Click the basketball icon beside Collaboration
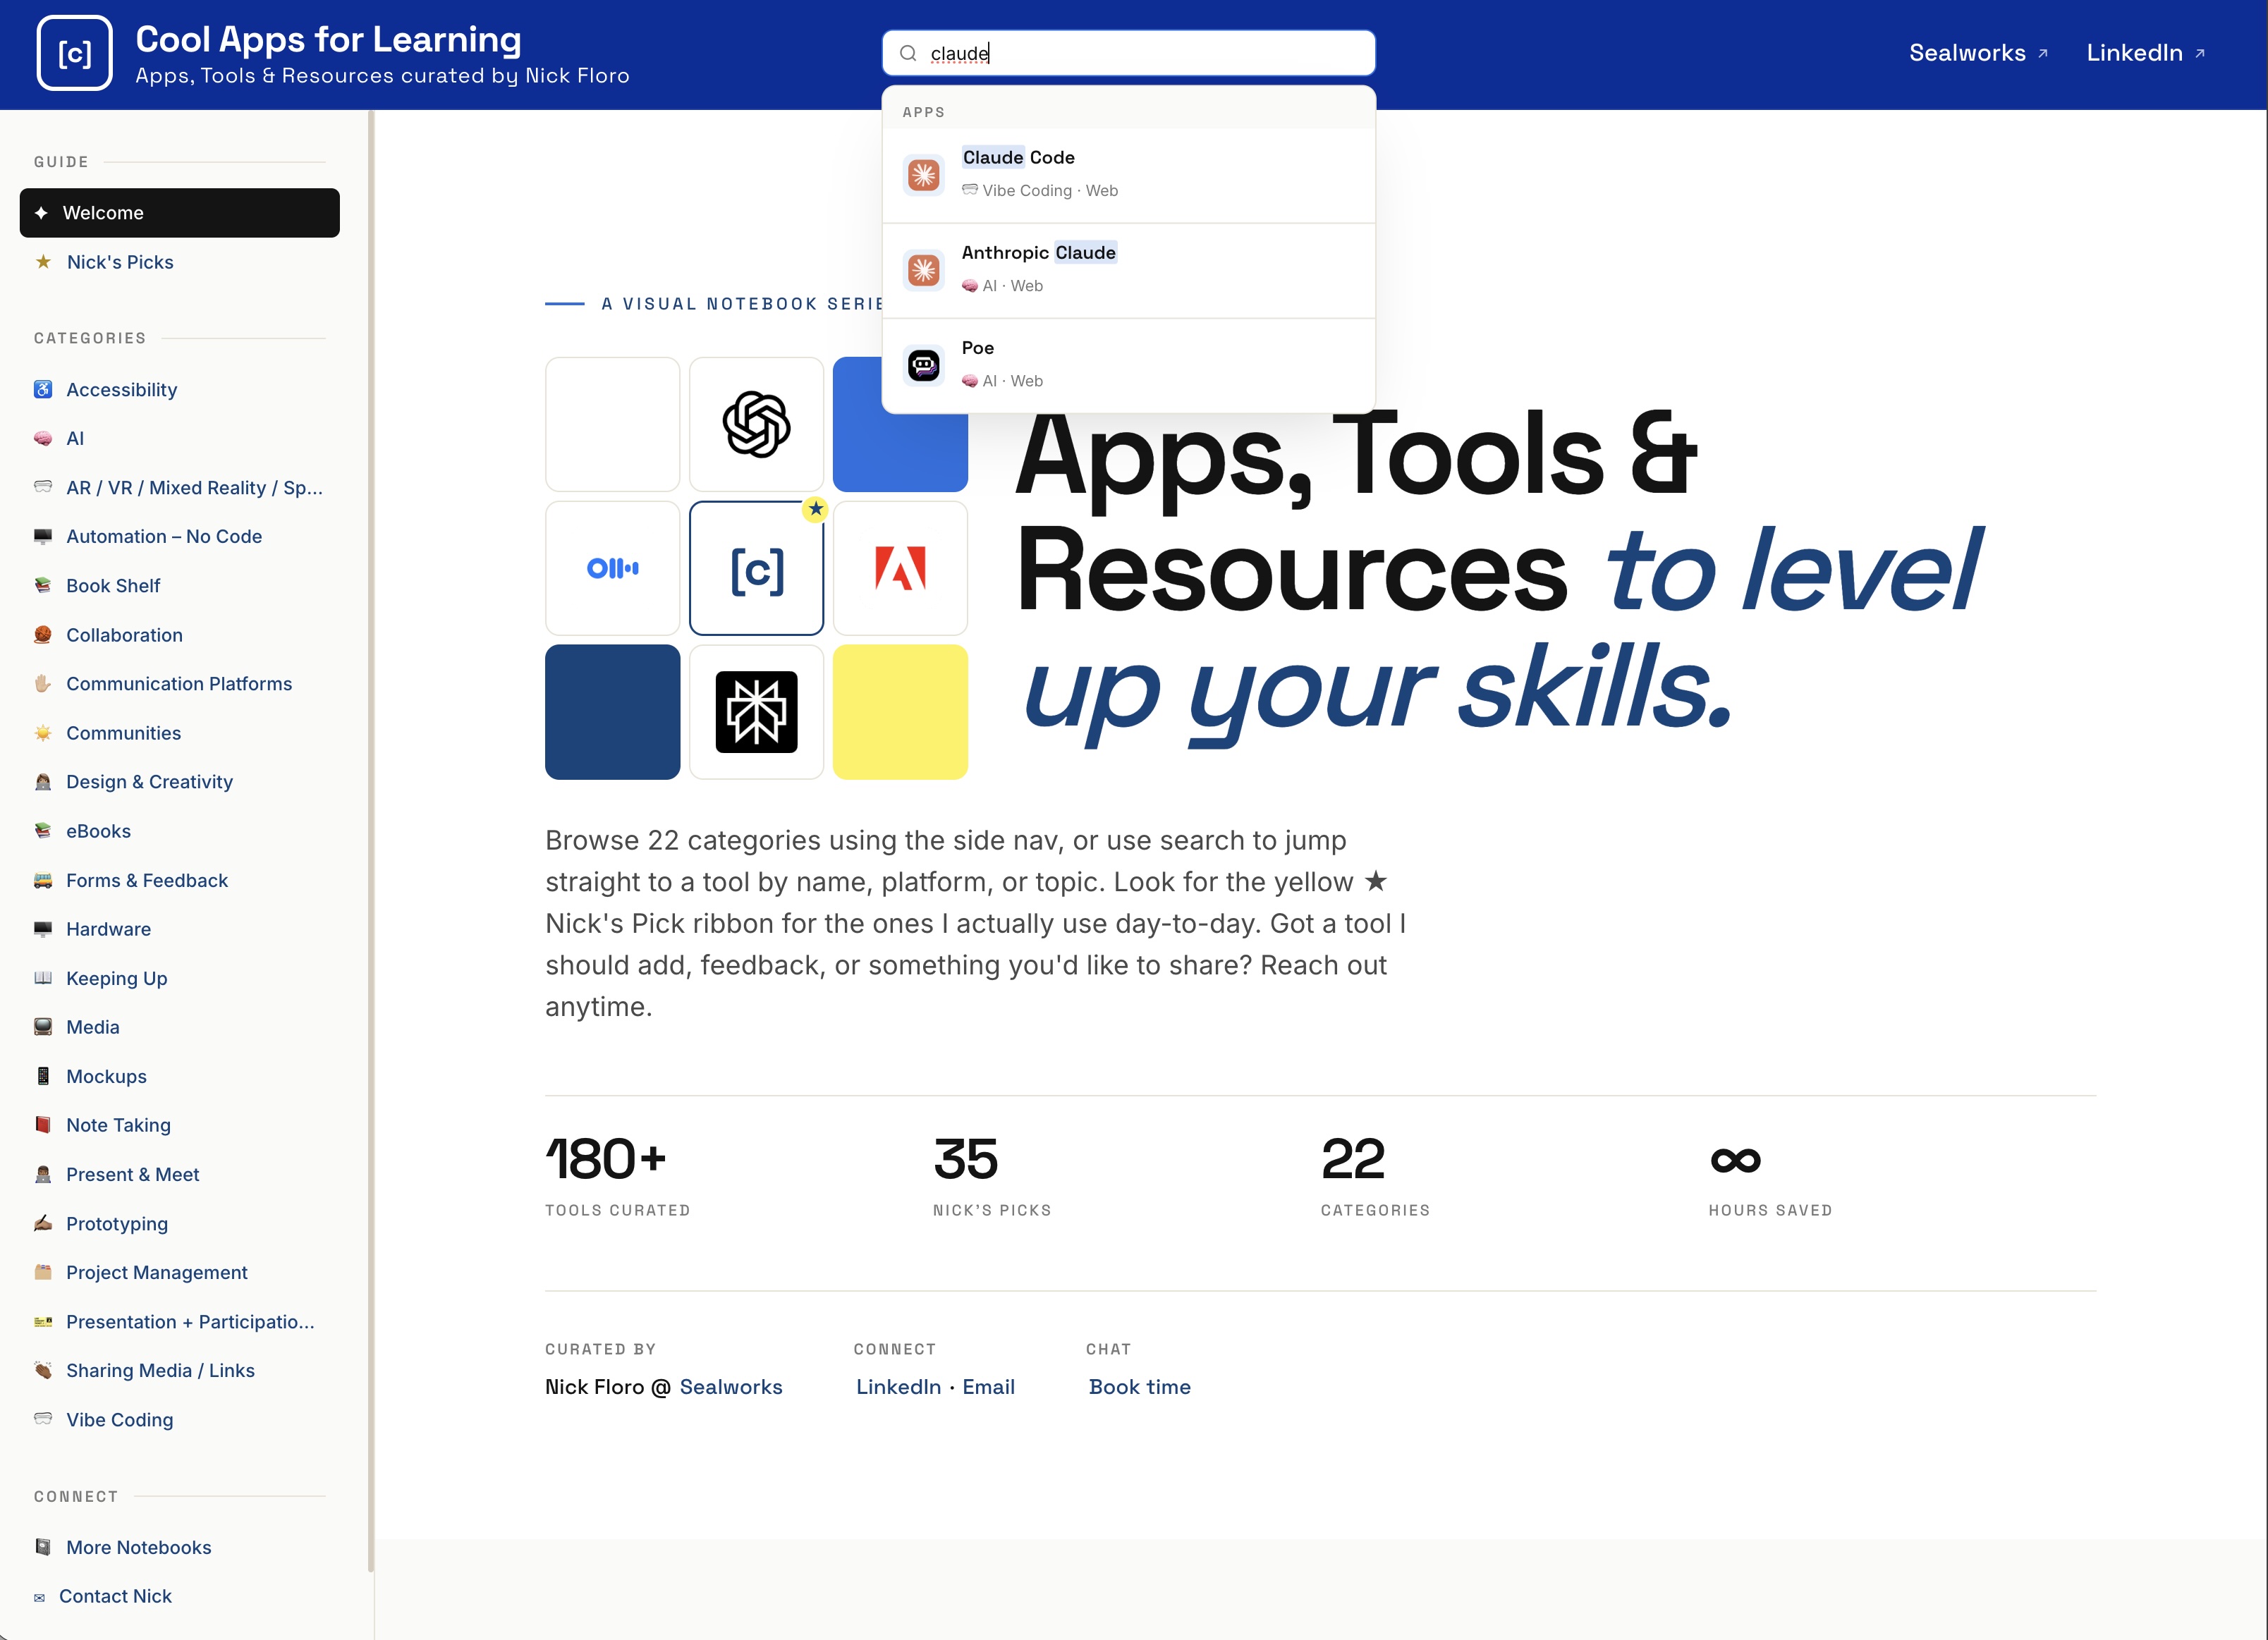Viewport: 2268px width, 1640px height. point(43,634)
